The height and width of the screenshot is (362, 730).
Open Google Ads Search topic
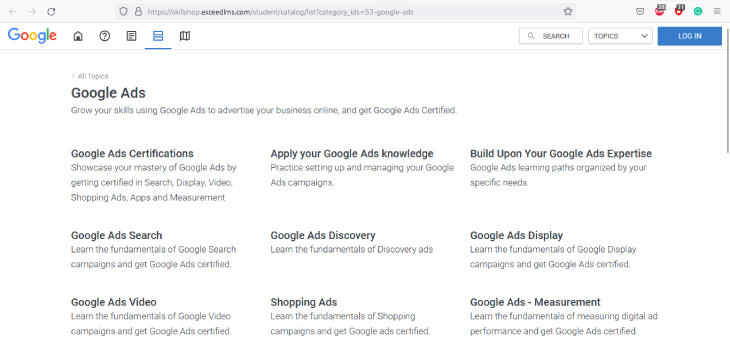(x=116, y=235)
